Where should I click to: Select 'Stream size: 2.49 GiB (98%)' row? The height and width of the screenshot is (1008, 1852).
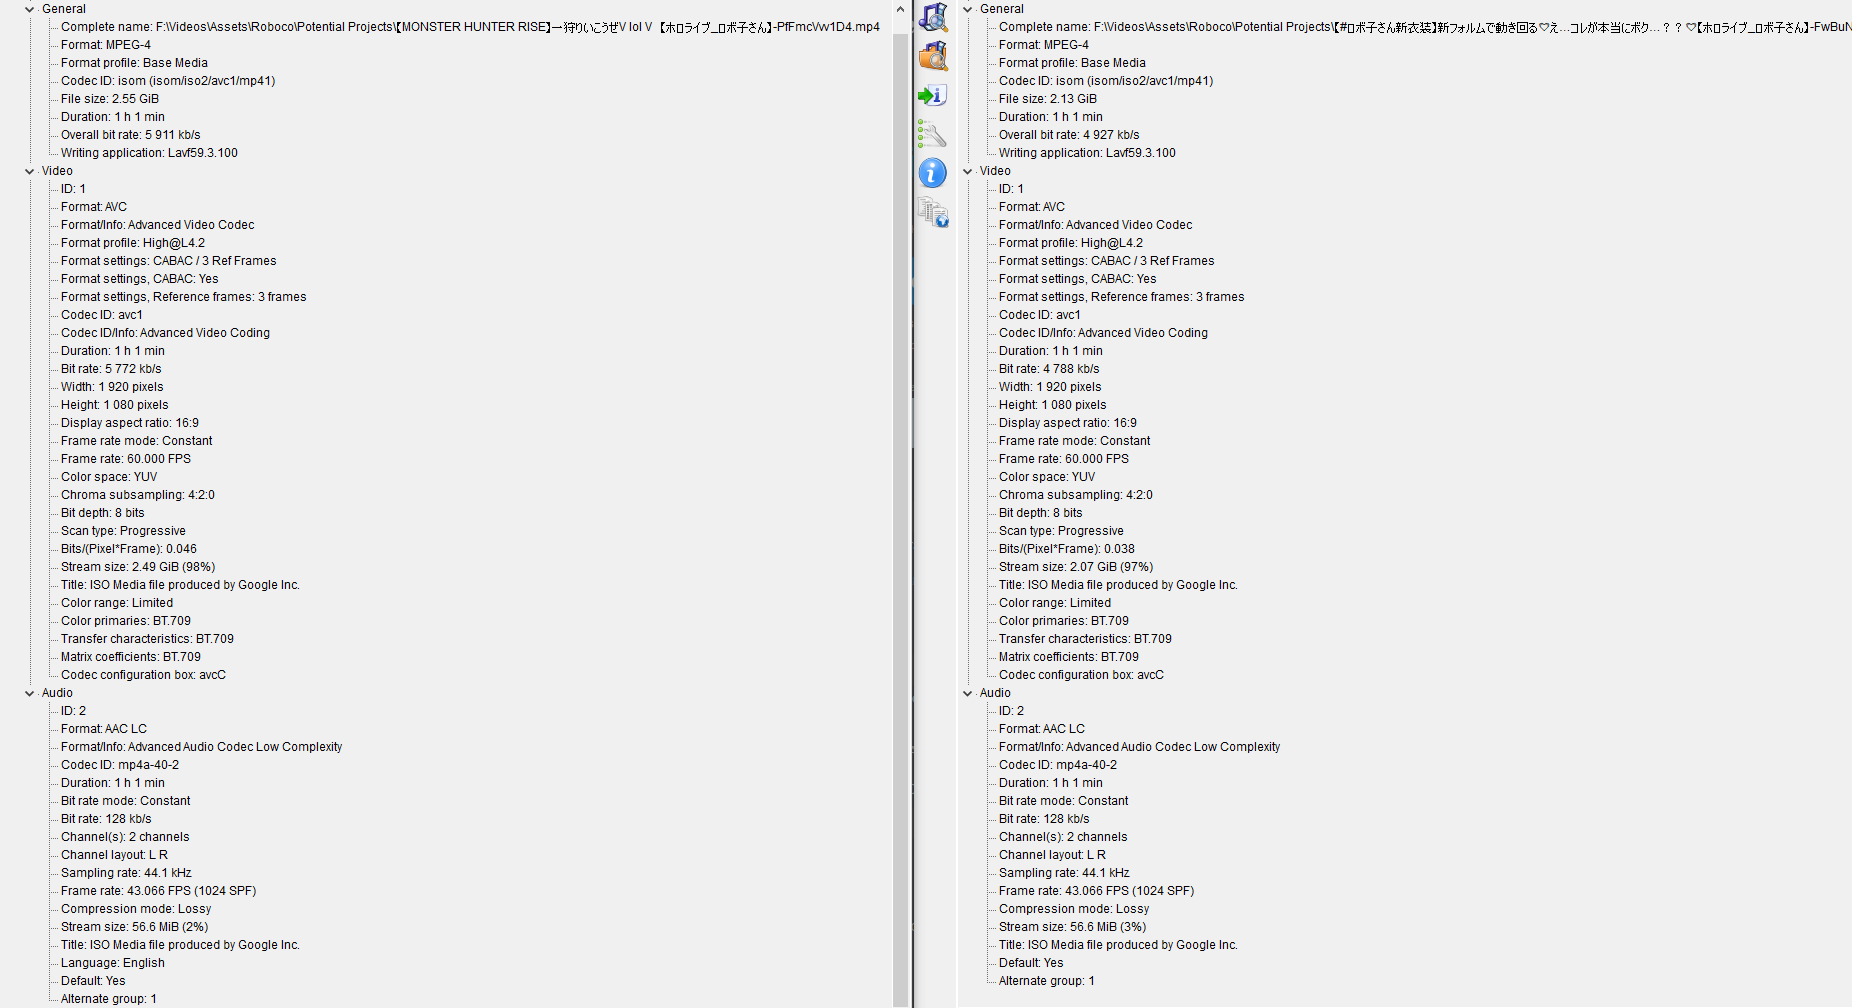[138, 567]
